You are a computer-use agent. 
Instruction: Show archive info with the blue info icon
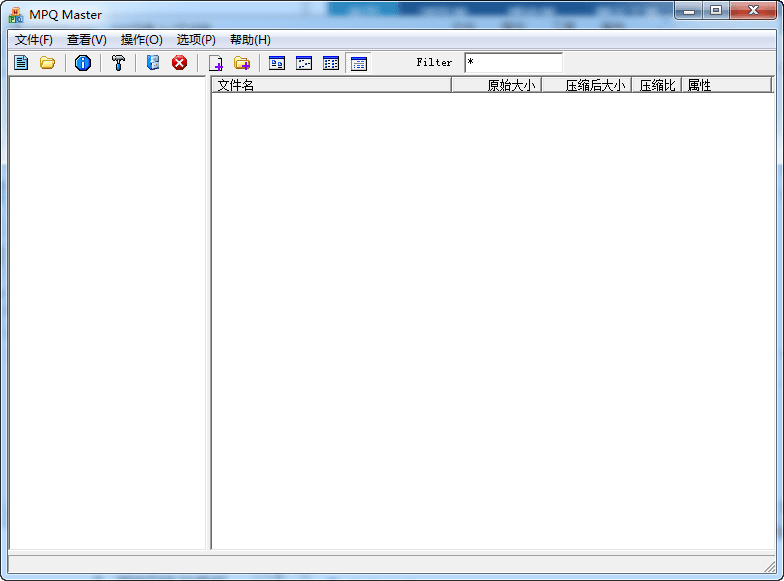tap(82, 63)
